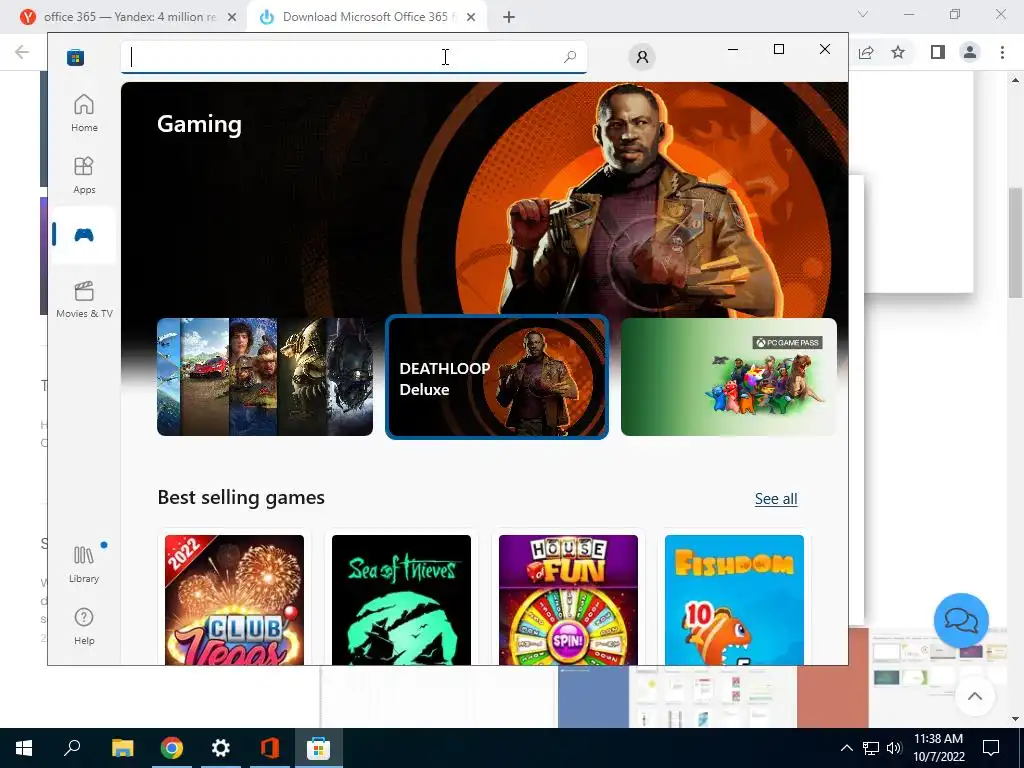Select the Gaming controller icon in sidebar
The height and width of the screenshot is (768, 1024).
pos(84,235)
